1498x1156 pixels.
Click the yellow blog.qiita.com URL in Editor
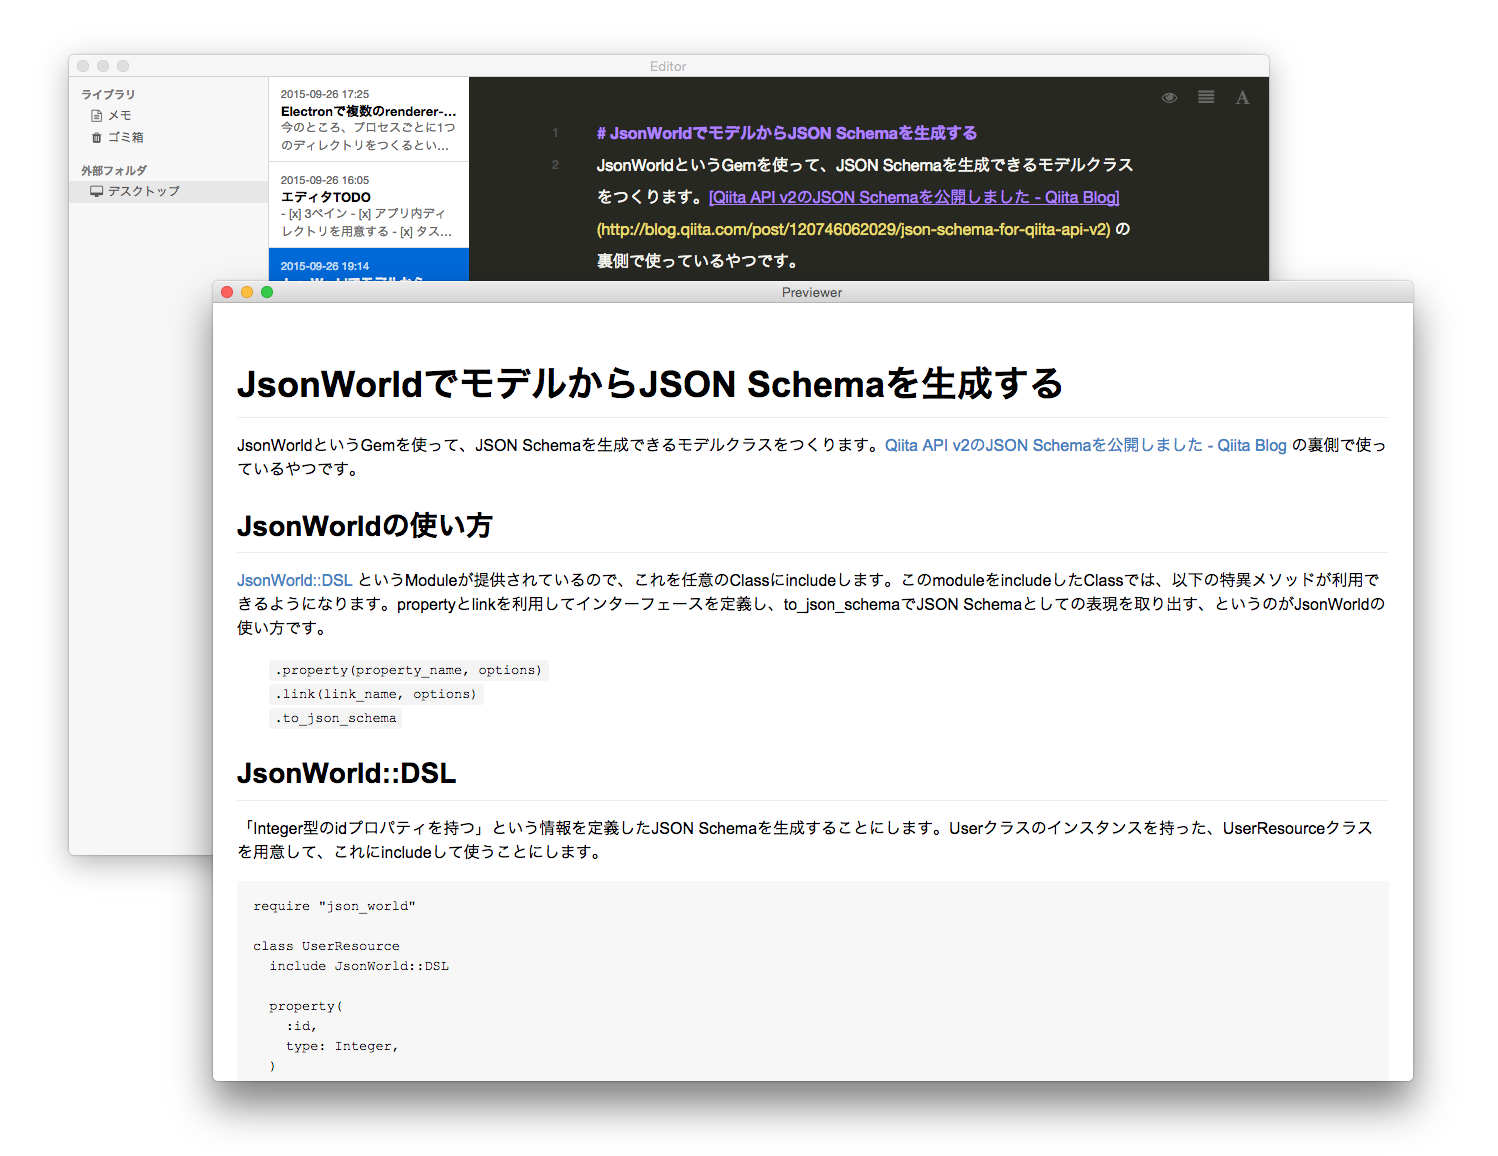point(854,229)
